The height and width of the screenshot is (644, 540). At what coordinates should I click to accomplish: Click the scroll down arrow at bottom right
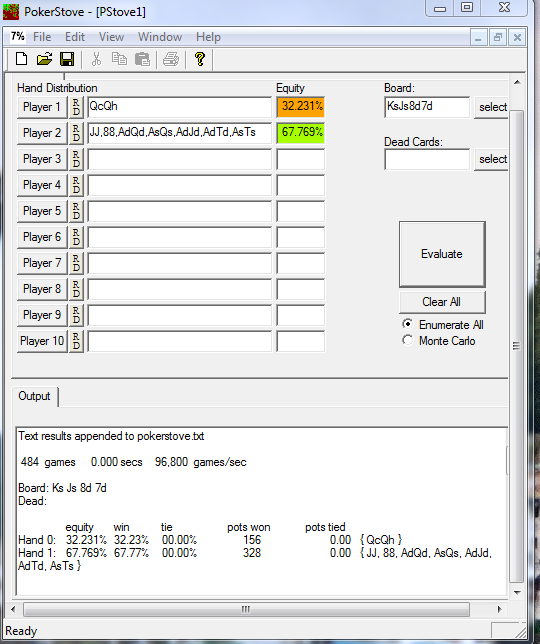(517, 592)
